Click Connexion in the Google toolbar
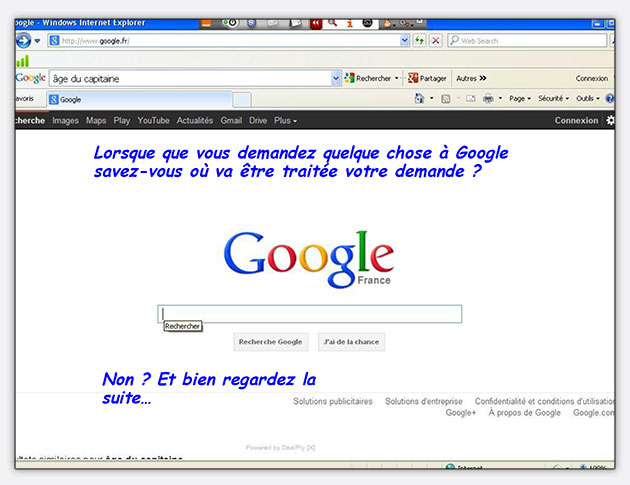This screenshot has height=485, width=630. [x=591, y=78]
